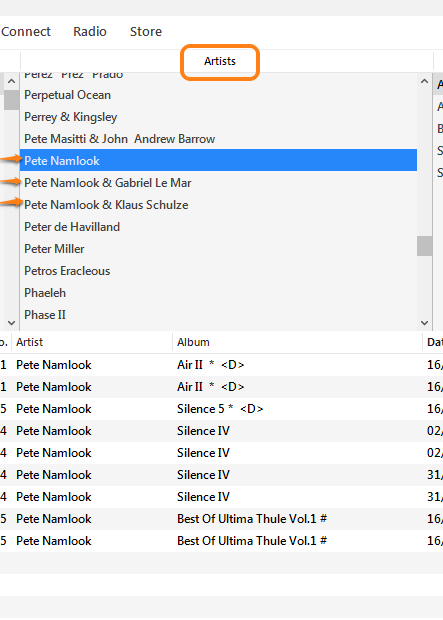
Task: Select highlighted Pete Namlook in Artists list
Action: (218, 161)
